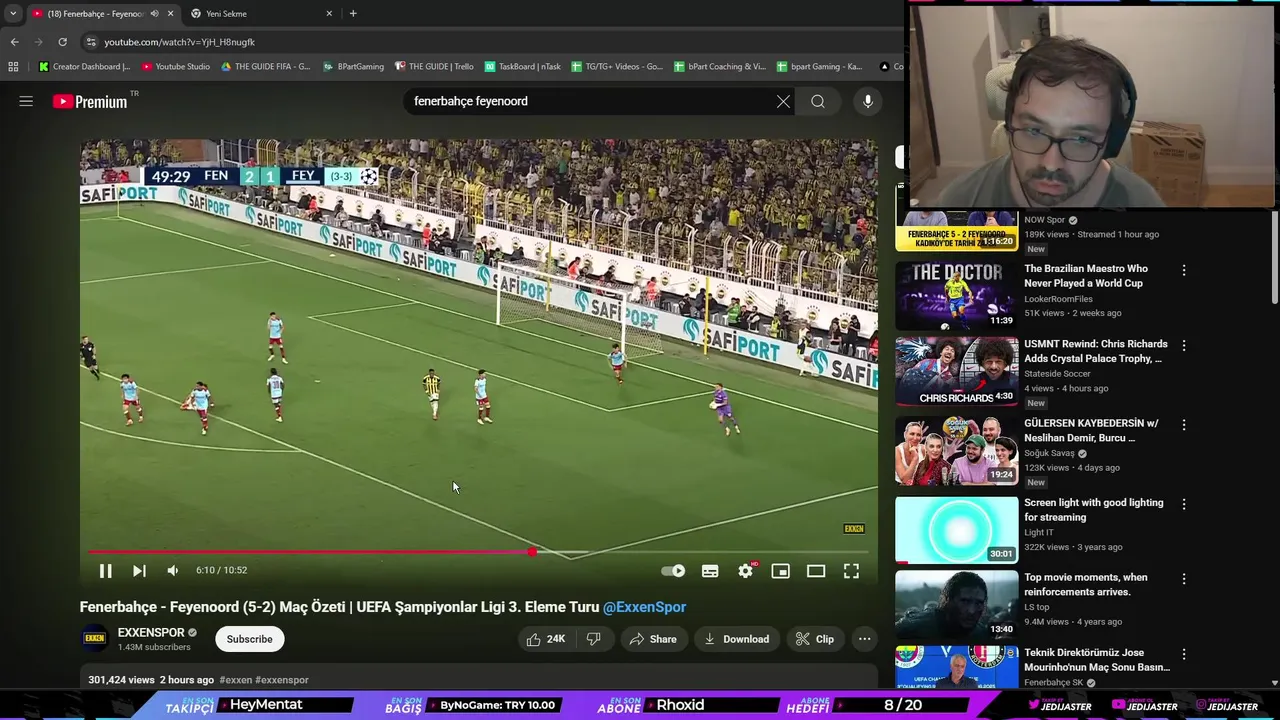This screenshot has width=1280, height=720.
Task: Open the 'THE GUIDE FIFA' bookmark
Action: pos(266,67)
